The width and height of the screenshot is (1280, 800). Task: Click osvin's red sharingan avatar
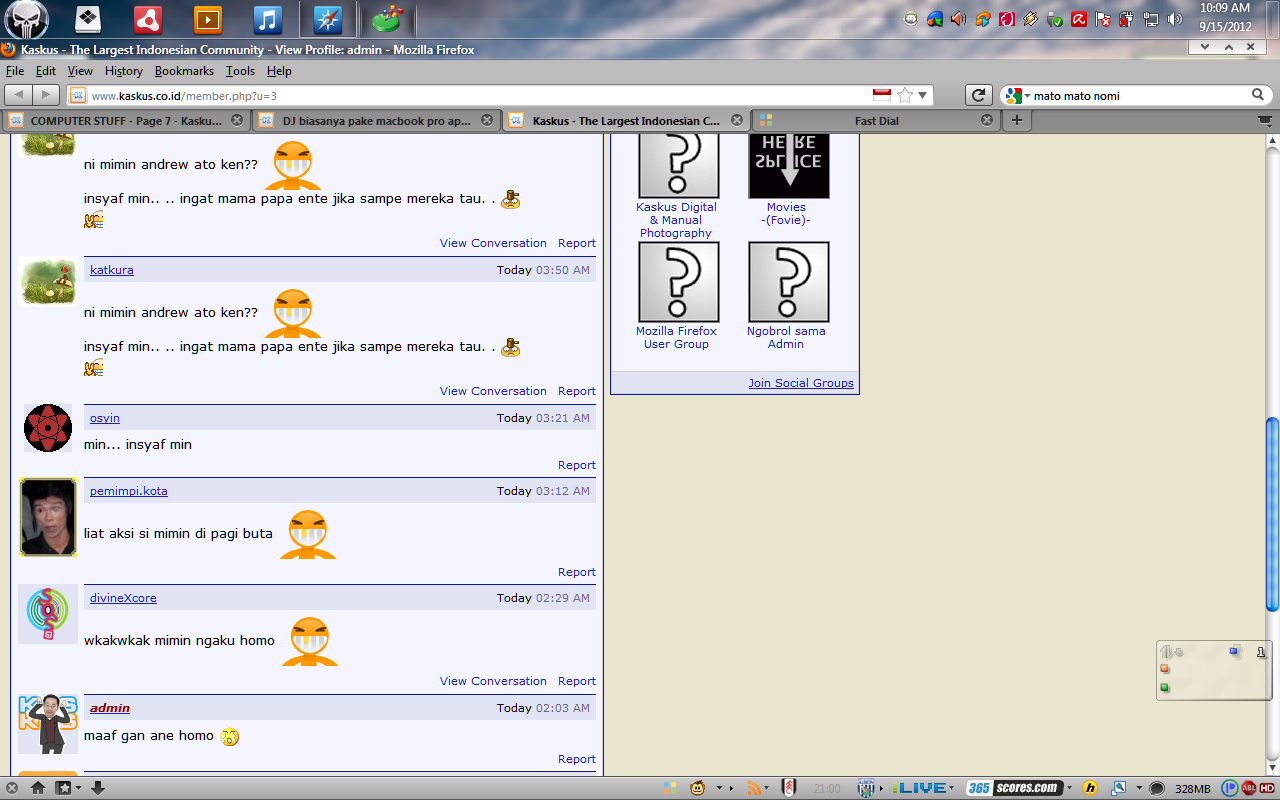pyautogui.click(x=48, y=428)
